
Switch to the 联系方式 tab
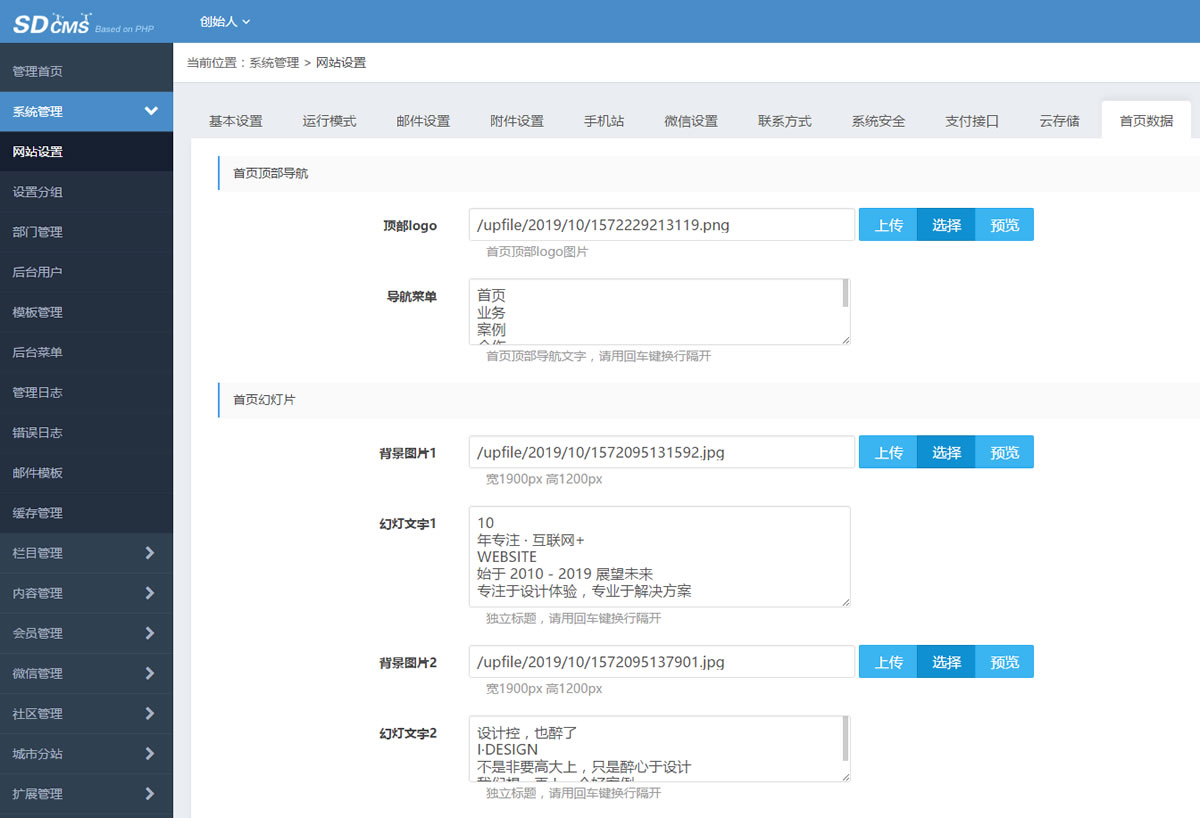(785, 121)
